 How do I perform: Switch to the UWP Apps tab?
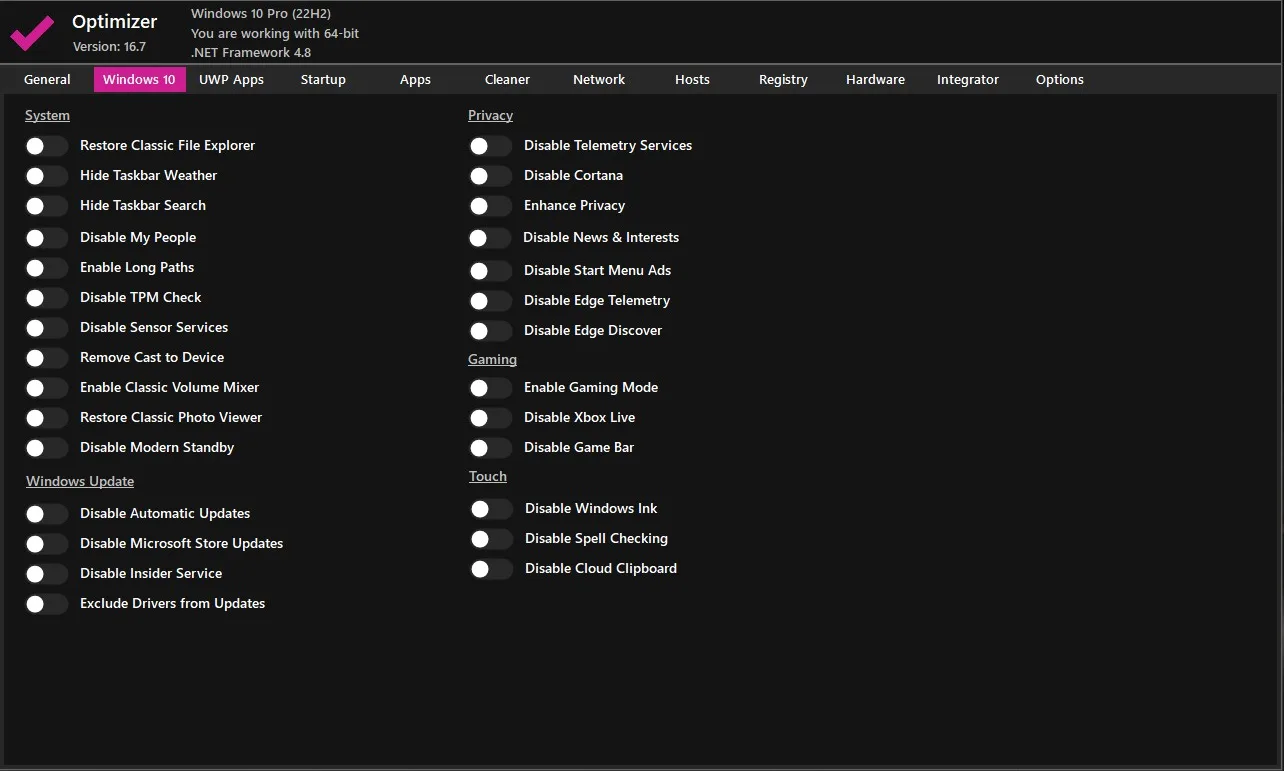click(x=231, y=80)
